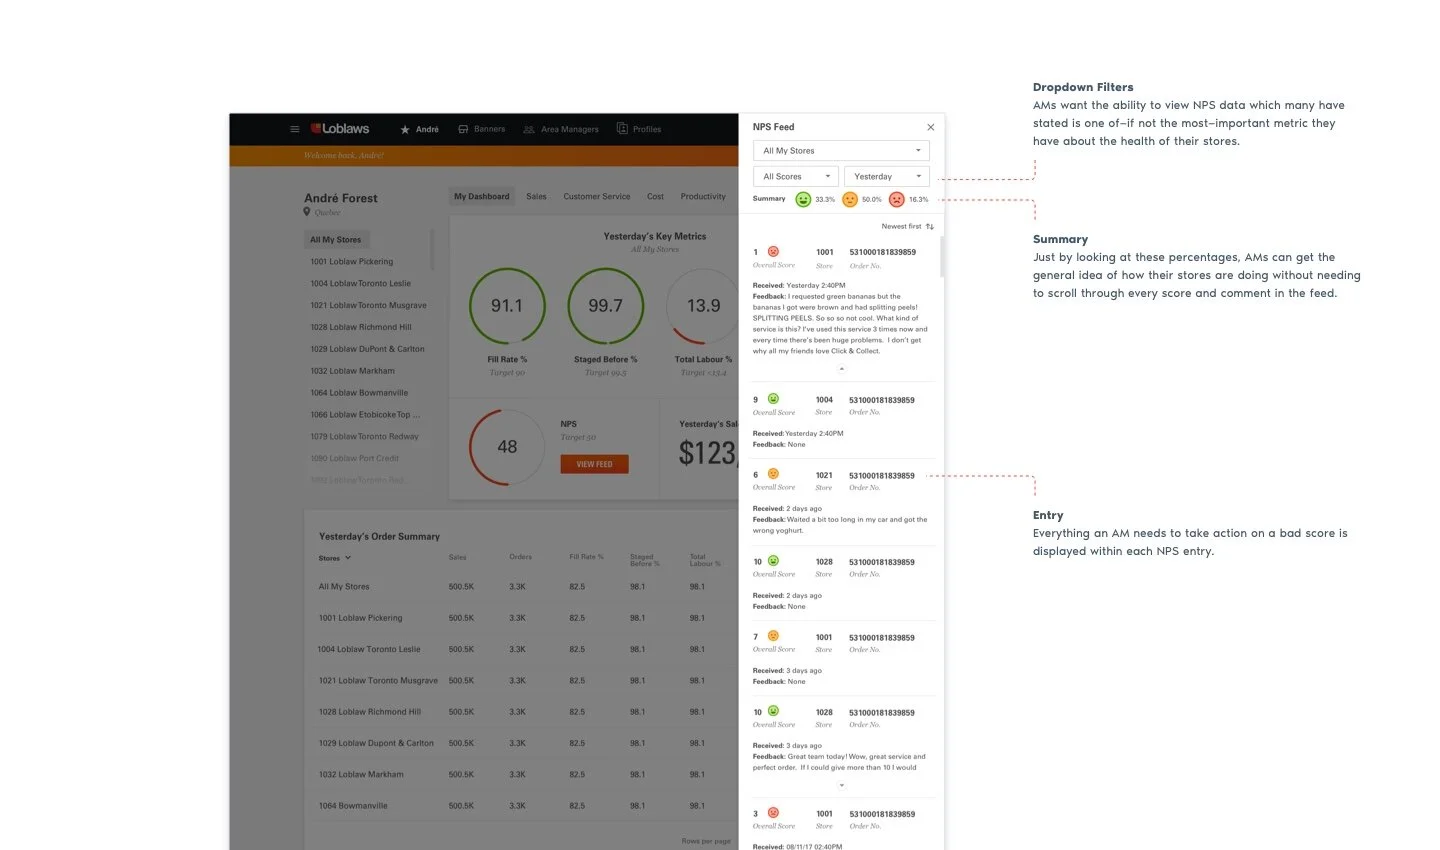Switch to the Customer Service tab
This screenshot has height=850, width=1440.
(597, 196)
